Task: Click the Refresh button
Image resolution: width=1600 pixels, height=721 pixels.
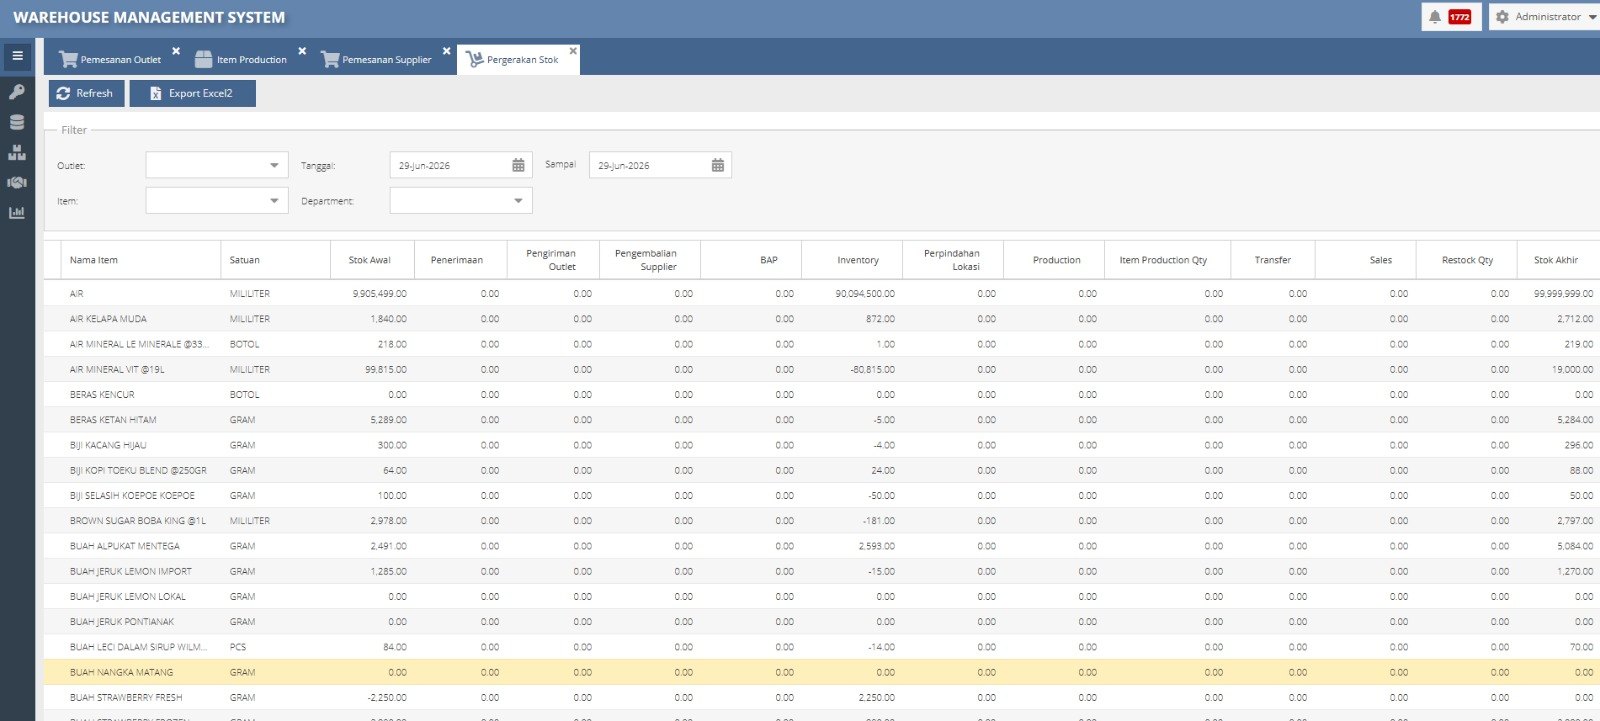Action: 86,93
